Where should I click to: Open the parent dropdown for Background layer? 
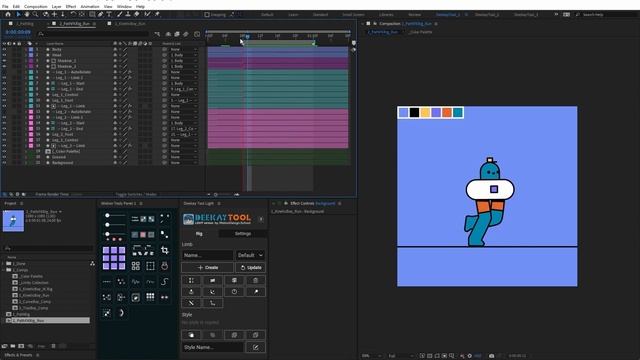click(184, 163)
